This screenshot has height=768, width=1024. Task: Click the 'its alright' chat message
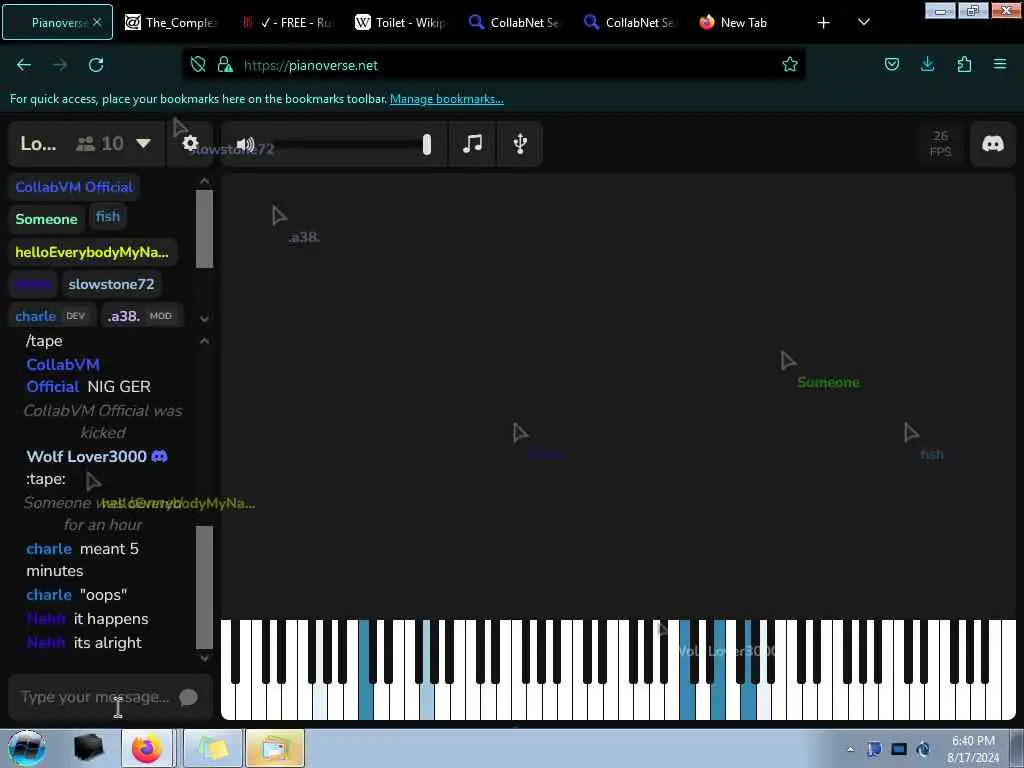pos(108,643)
